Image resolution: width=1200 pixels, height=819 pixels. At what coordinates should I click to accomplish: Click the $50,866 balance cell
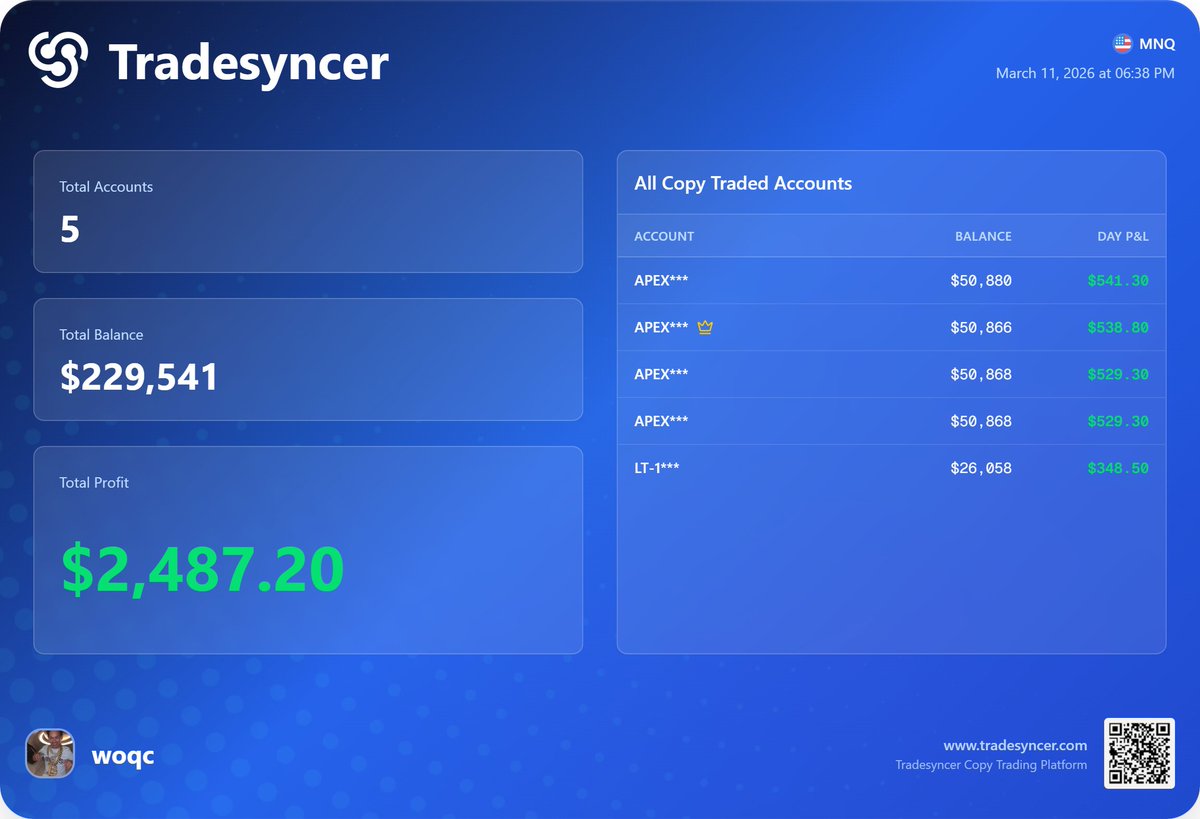(981, 327)
